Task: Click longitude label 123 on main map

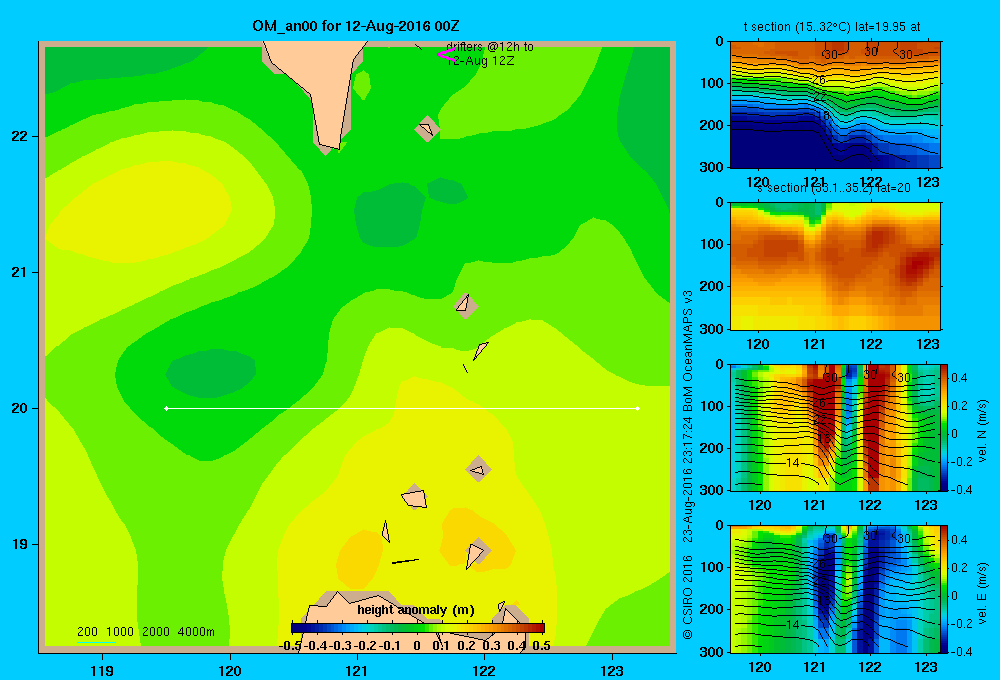Action: [x=612, y=670]
